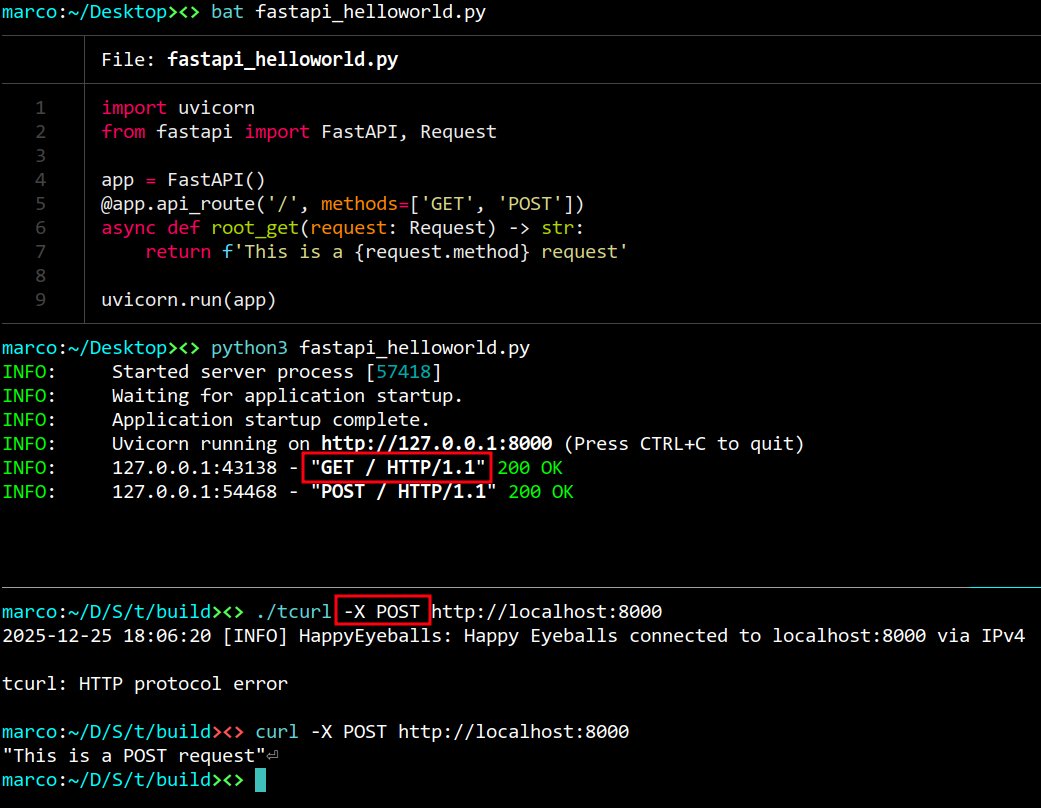The width and height of the screenshot is (1041, 808).
Task: Click 'tcurl: HTTP protocol error' message
Action: [145, 684]
